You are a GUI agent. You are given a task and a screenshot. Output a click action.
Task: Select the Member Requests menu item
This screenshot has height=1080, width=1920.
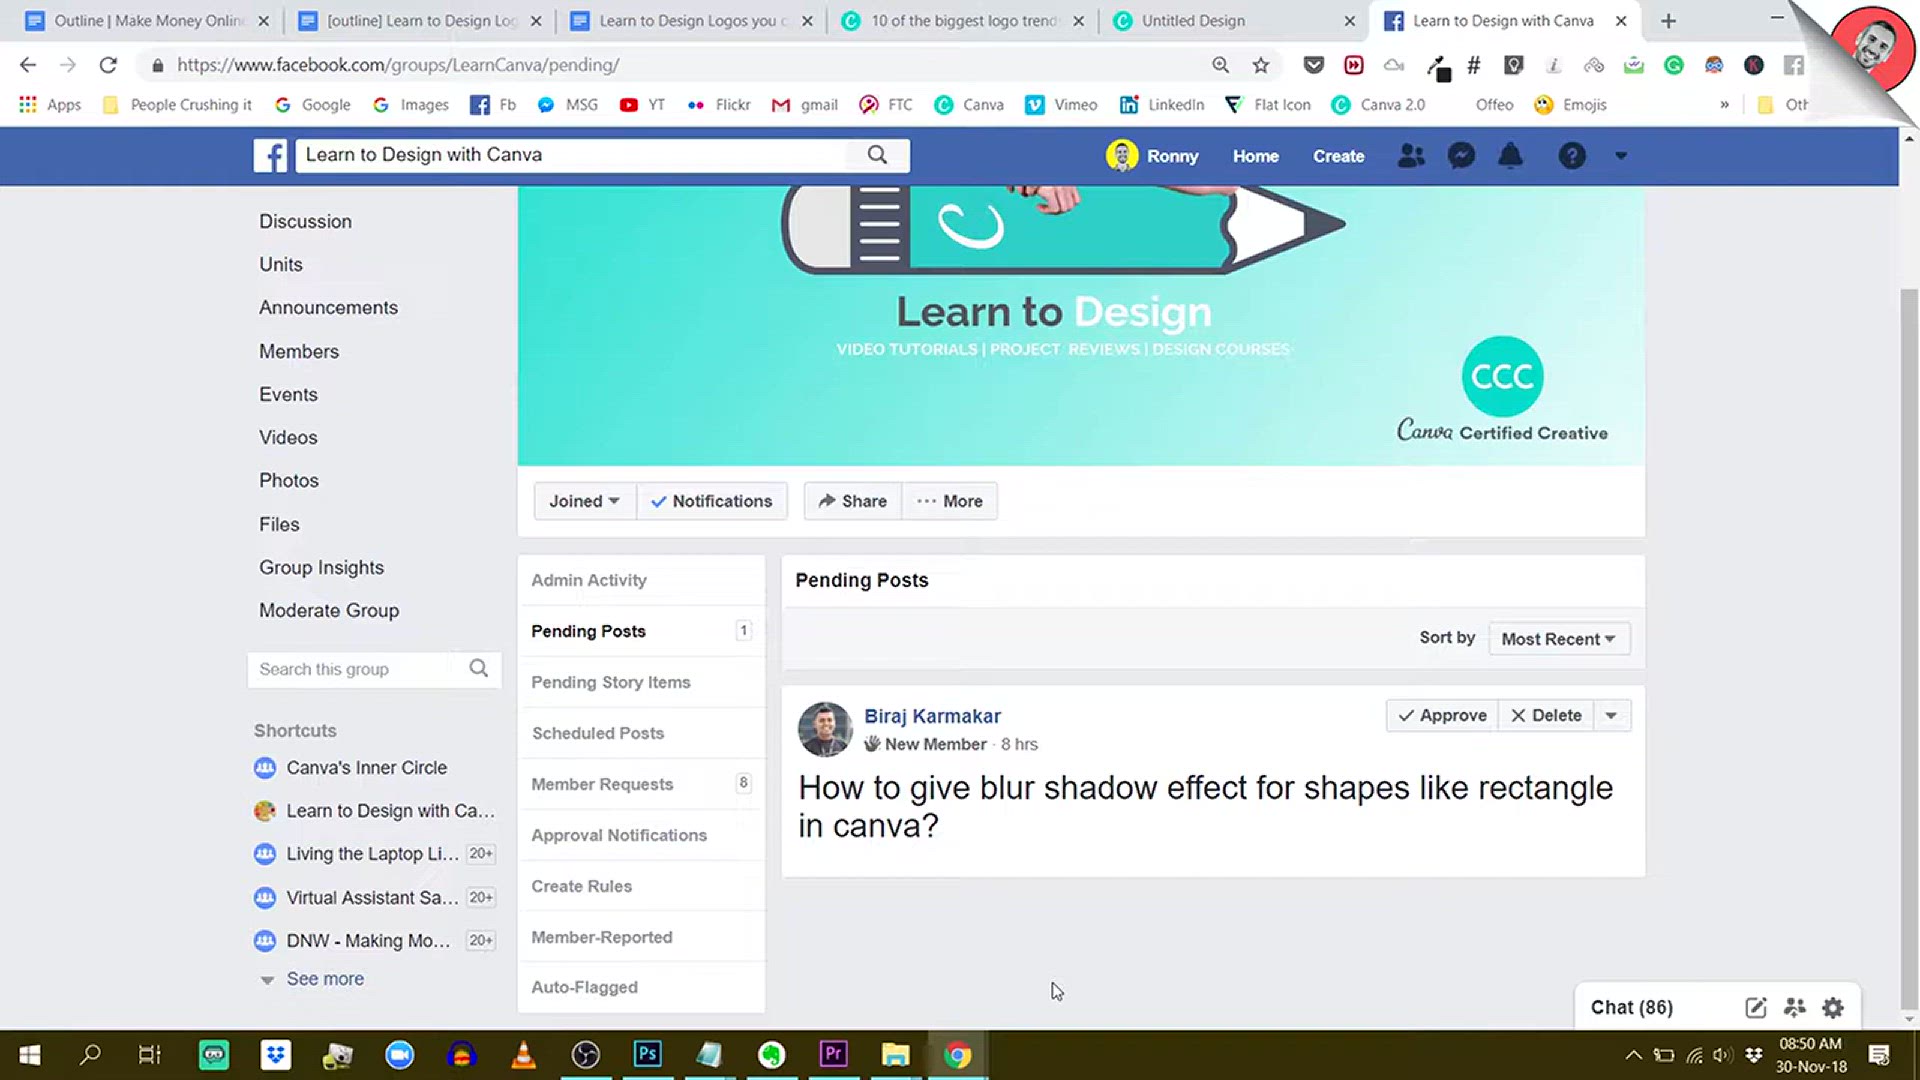point(602,784)
